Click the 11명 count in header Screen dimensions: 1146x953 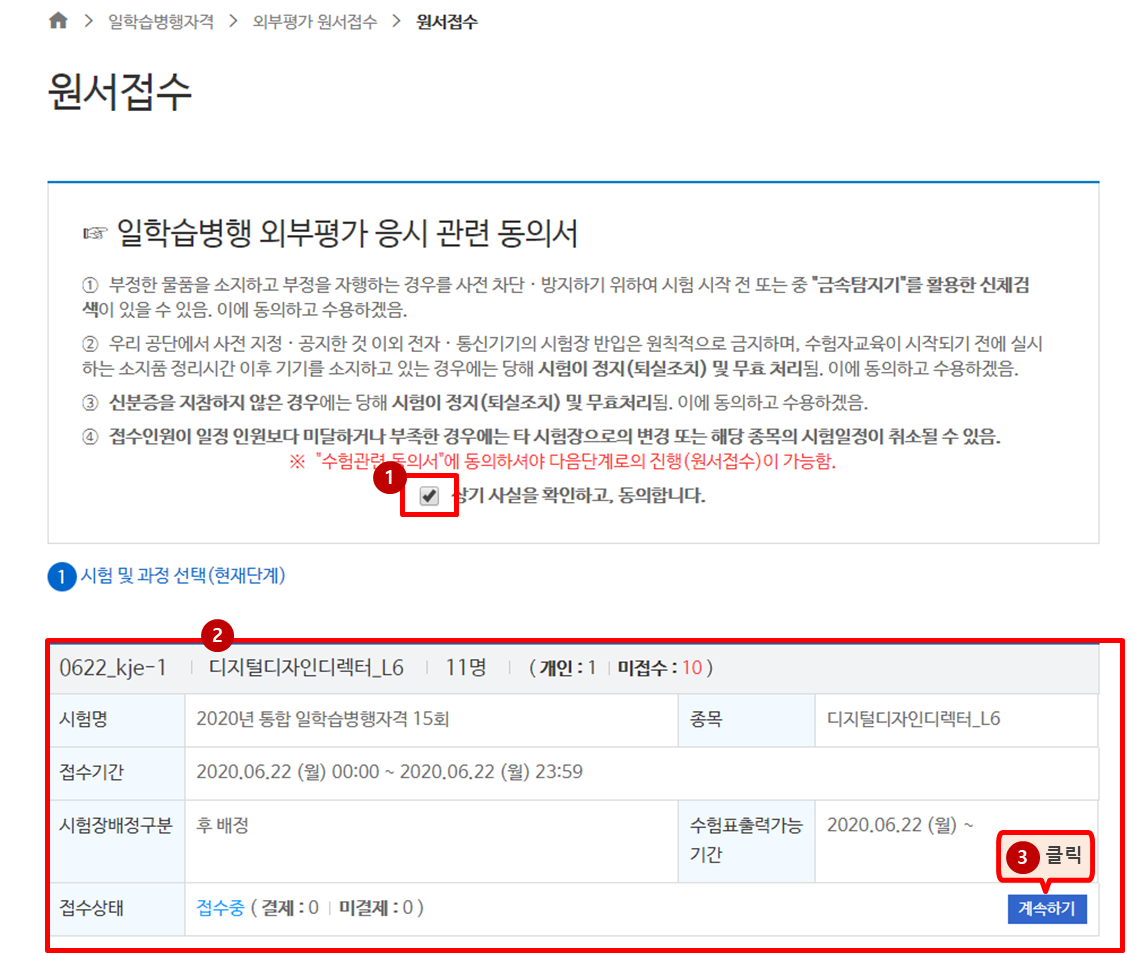(x=466, y=667)
